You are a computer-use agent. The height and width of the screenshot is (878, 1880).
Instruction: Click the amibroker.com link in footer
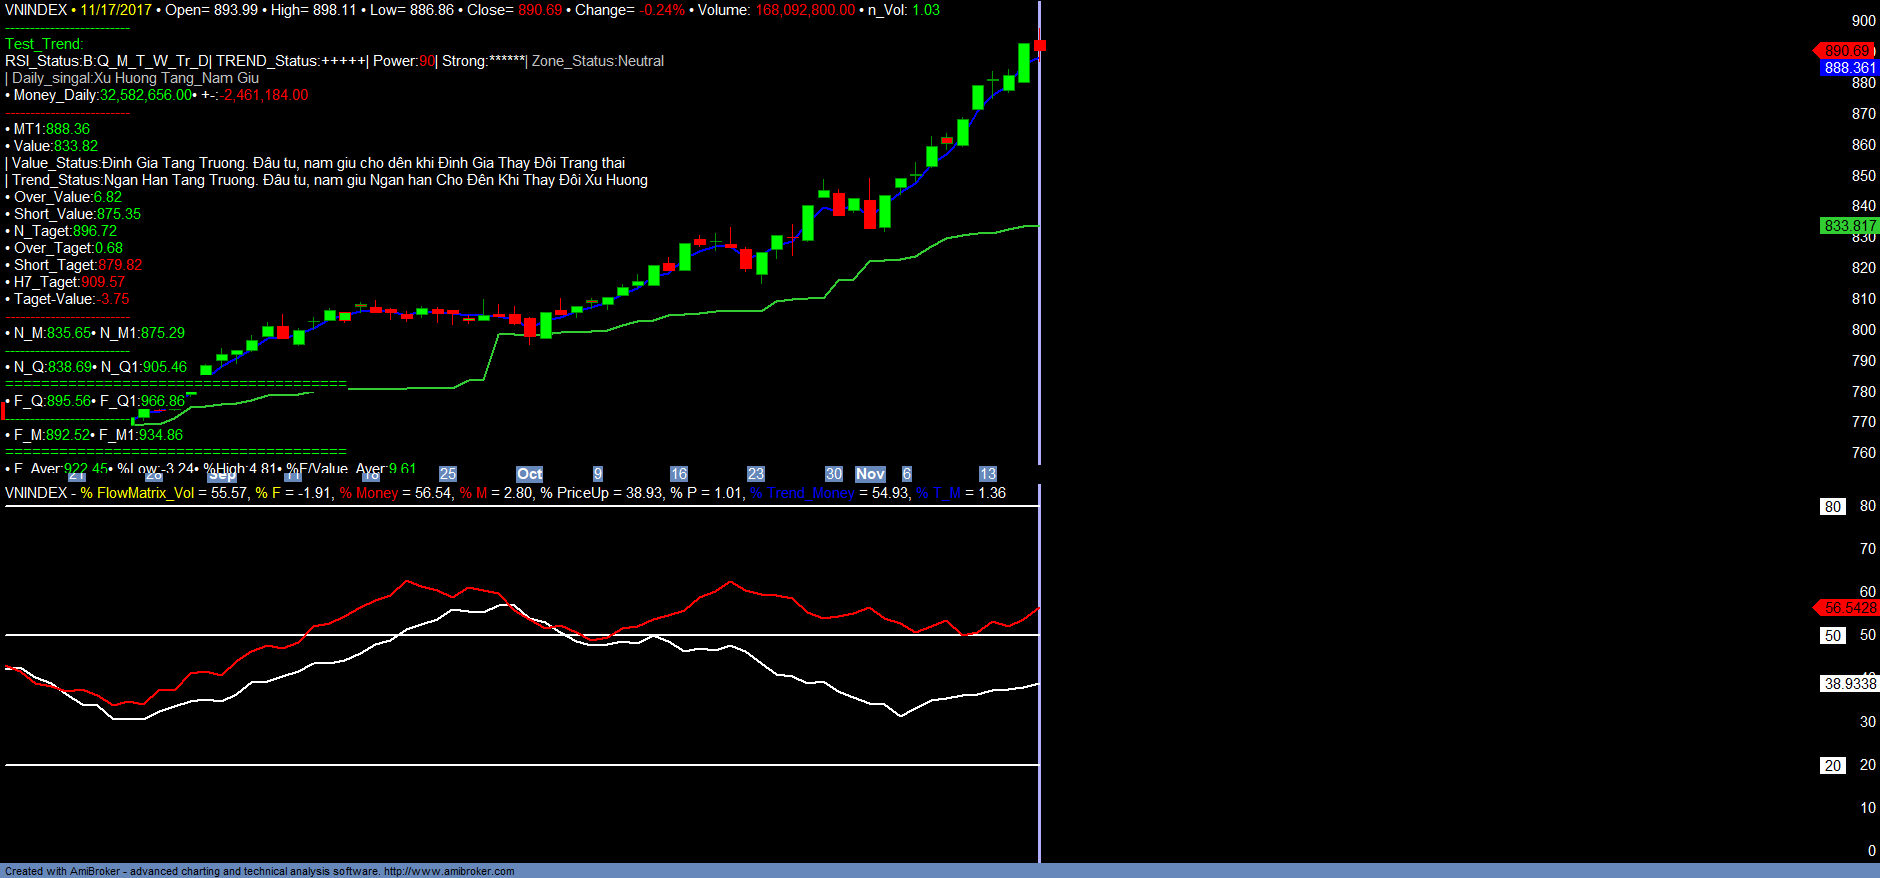pyautogui.click(x=449, y=871)
